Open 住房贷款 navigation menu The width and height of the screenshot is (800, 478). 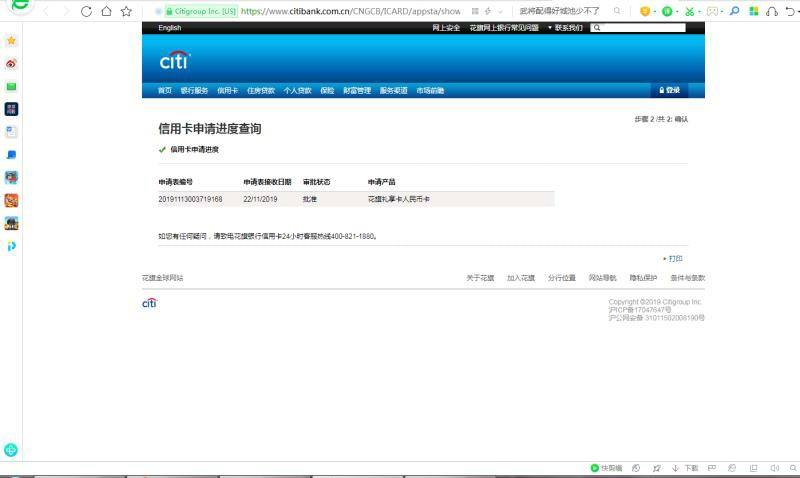coord(261,90)
